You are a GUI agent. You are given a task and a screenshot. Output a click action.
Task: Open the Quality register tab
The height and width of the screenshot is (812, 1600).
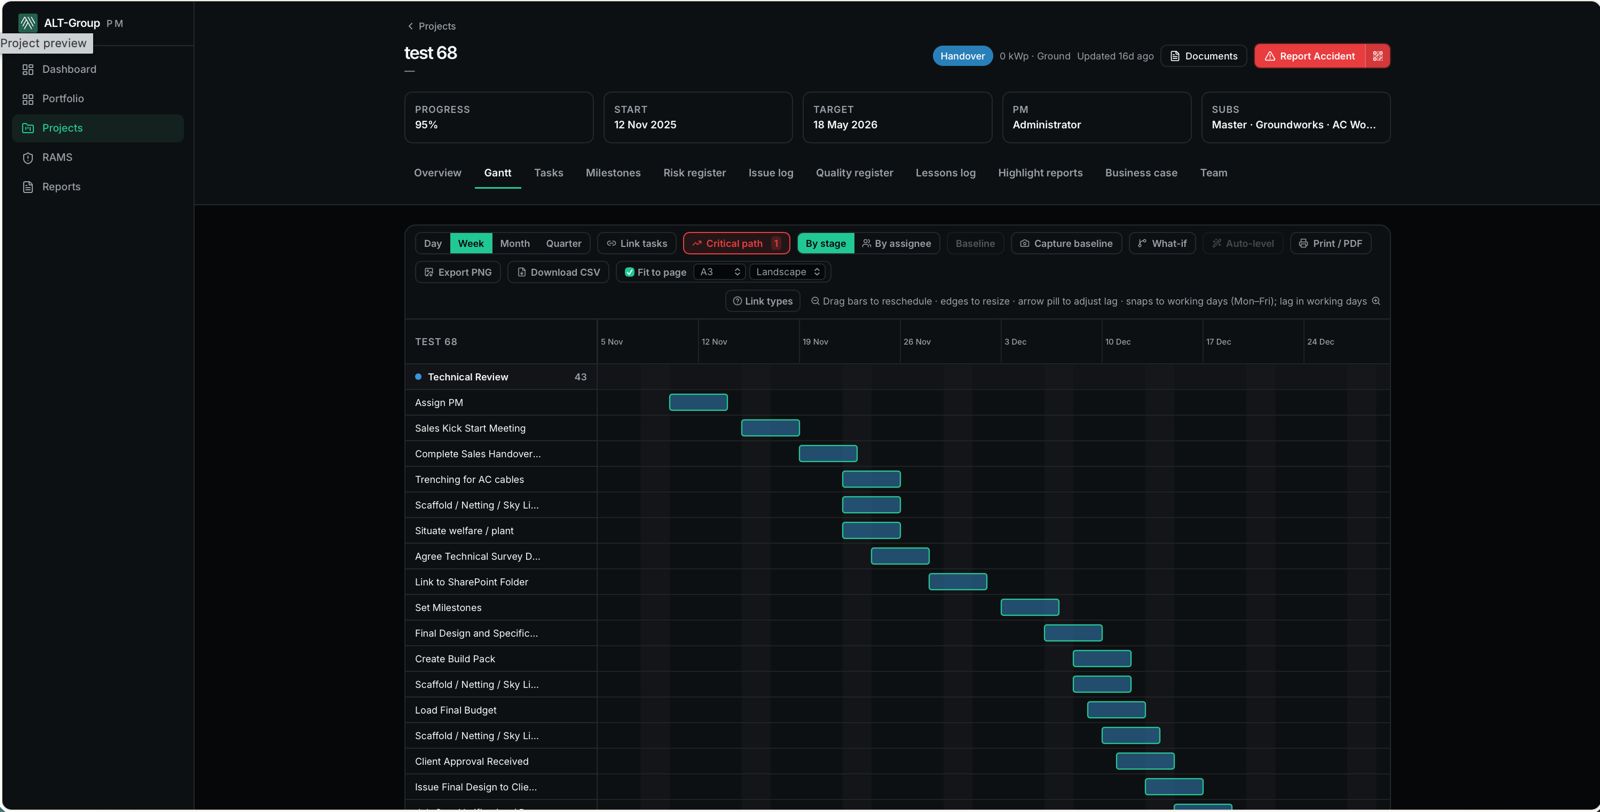pyautogui.click(x=854, y=173)
